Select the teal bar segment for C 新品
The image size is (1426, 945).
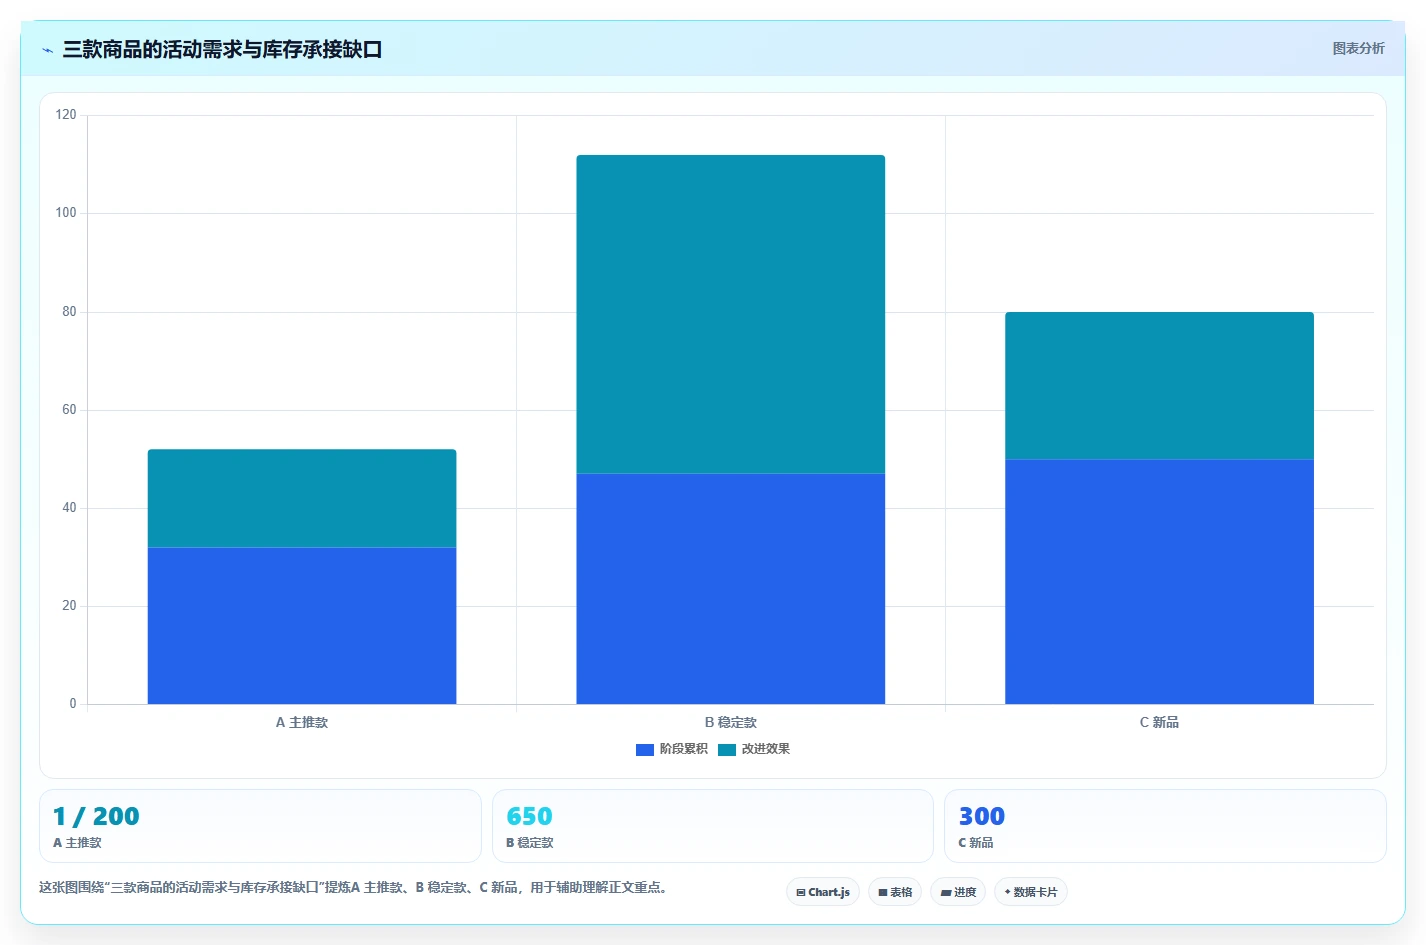click(x=1159, y=386)
